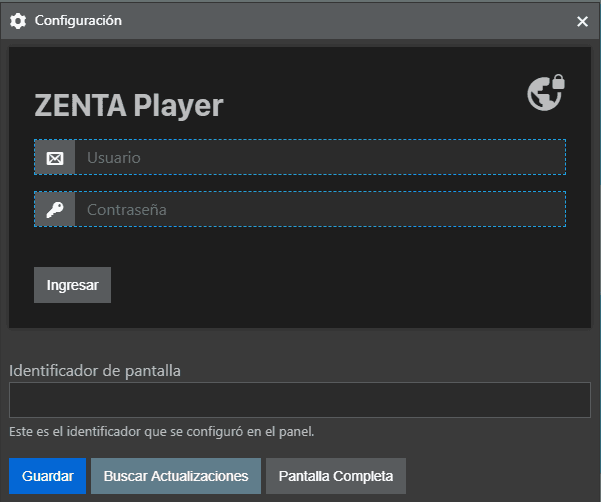Click the Configuración title text
The width and height of the screenshot is (601, 502).
78,21
